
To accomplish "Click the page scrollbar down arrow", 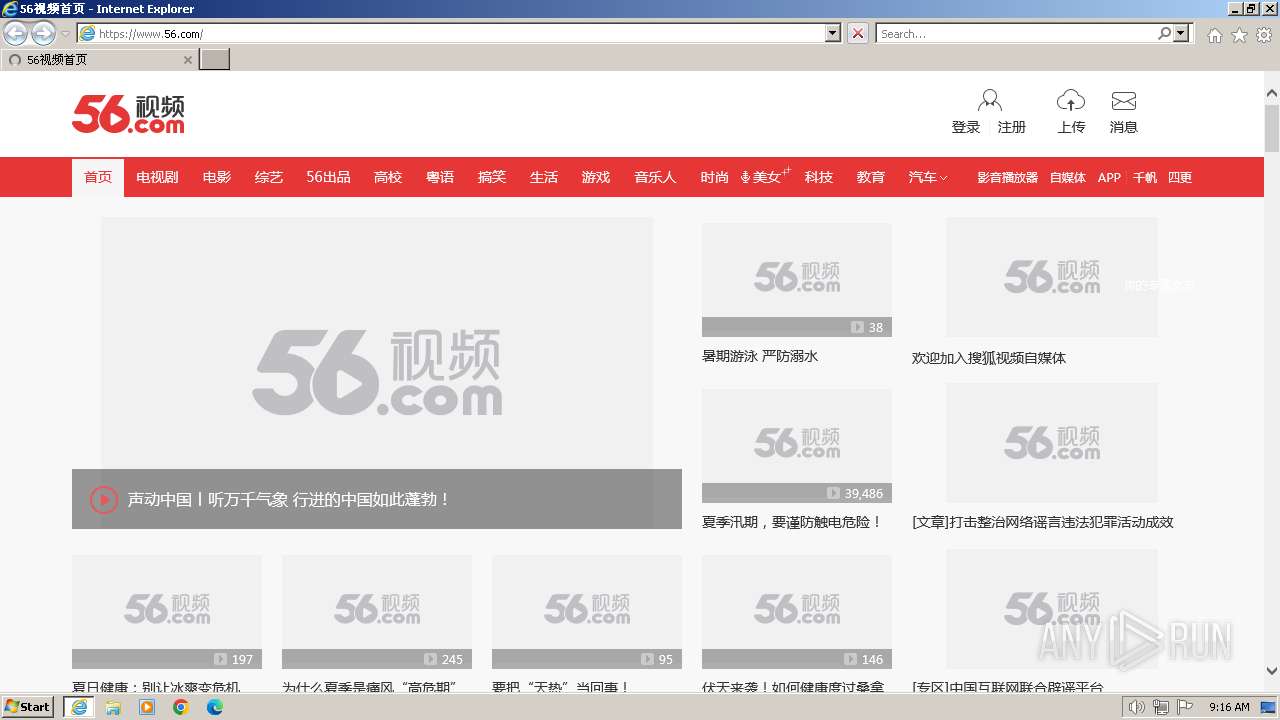I will tap(1272, 671).
